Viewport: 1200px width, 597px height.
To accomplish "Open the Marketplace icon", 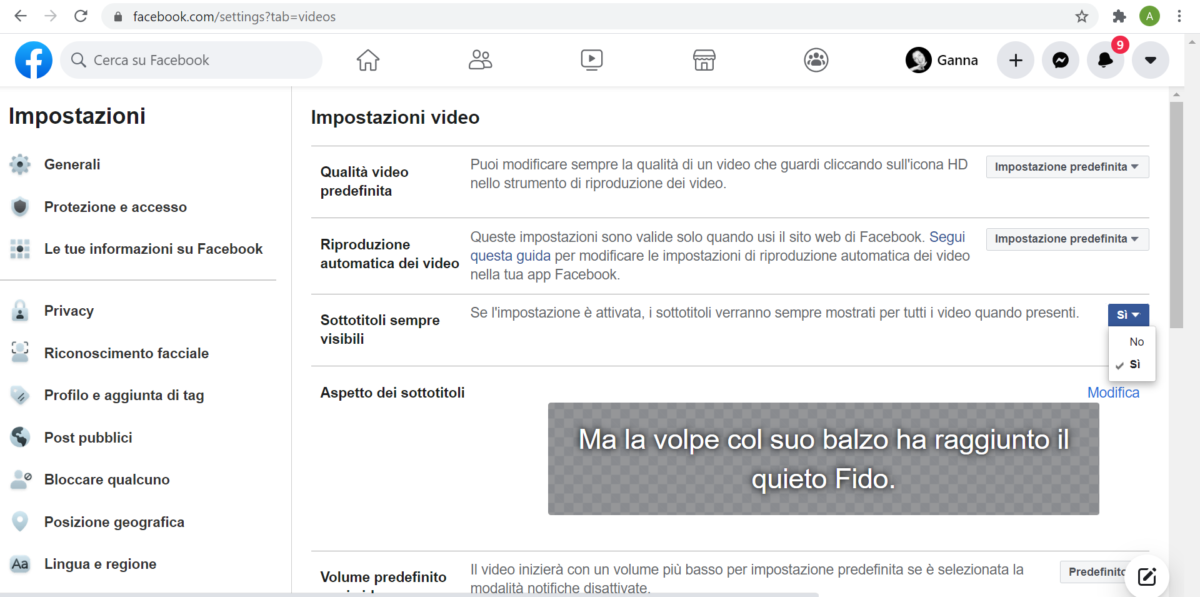I will (704, 60).
